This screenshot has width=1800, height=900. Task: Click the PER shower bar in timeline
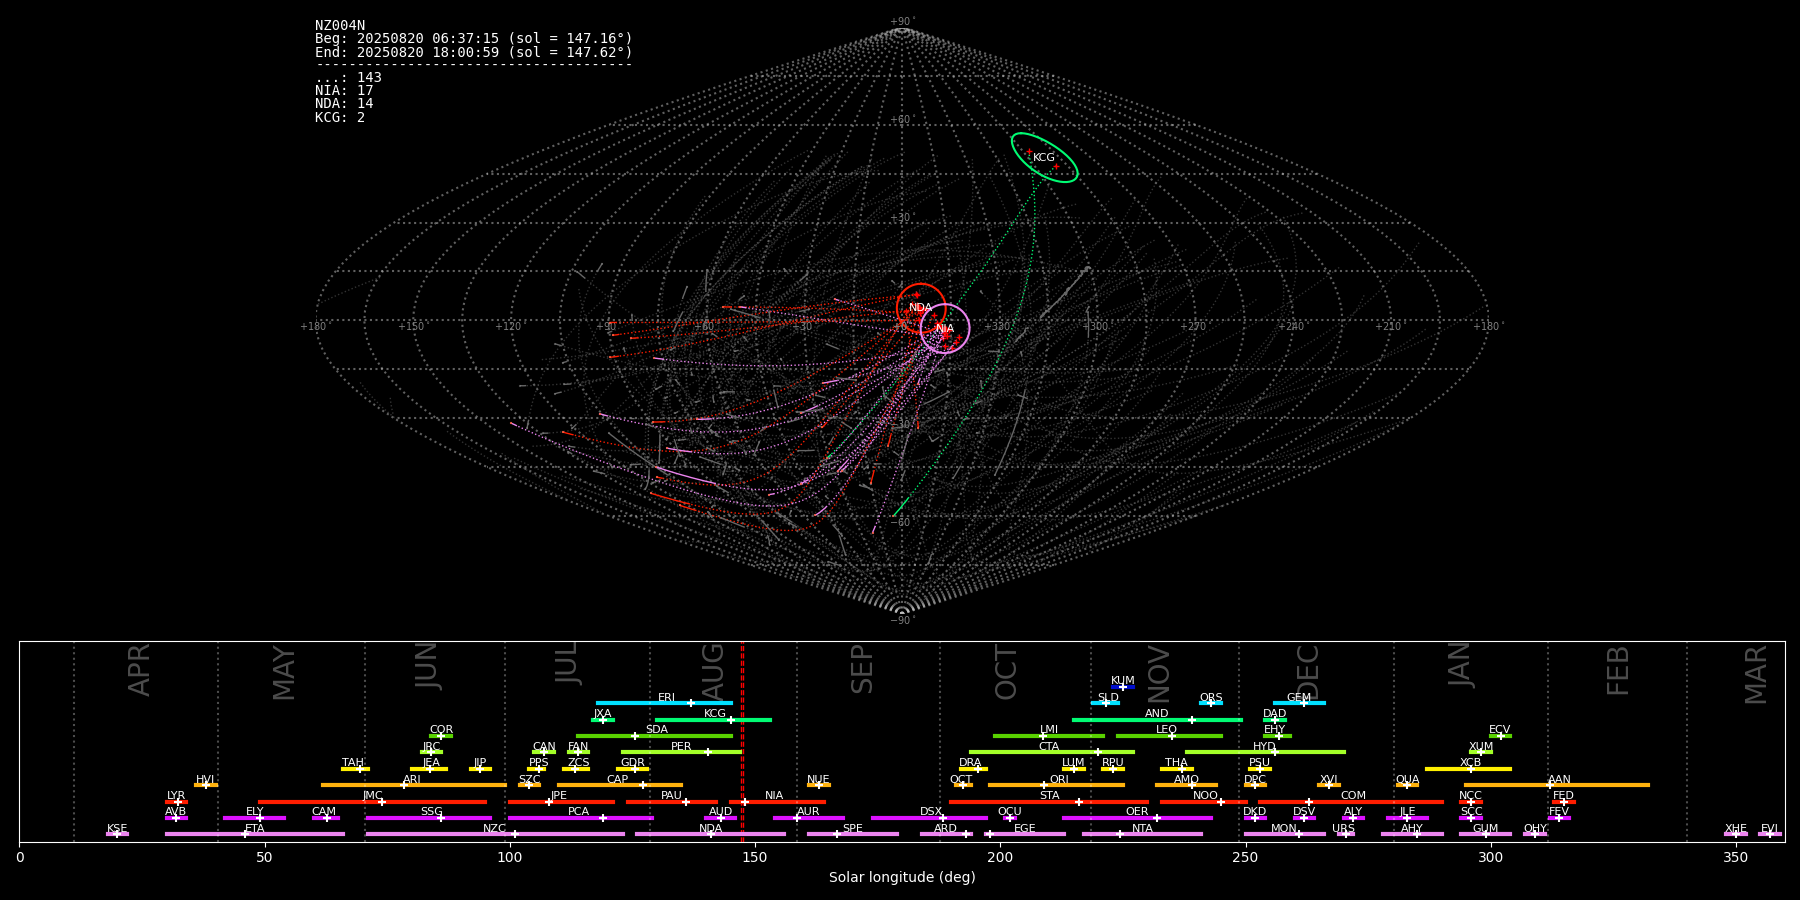(681, 752)
